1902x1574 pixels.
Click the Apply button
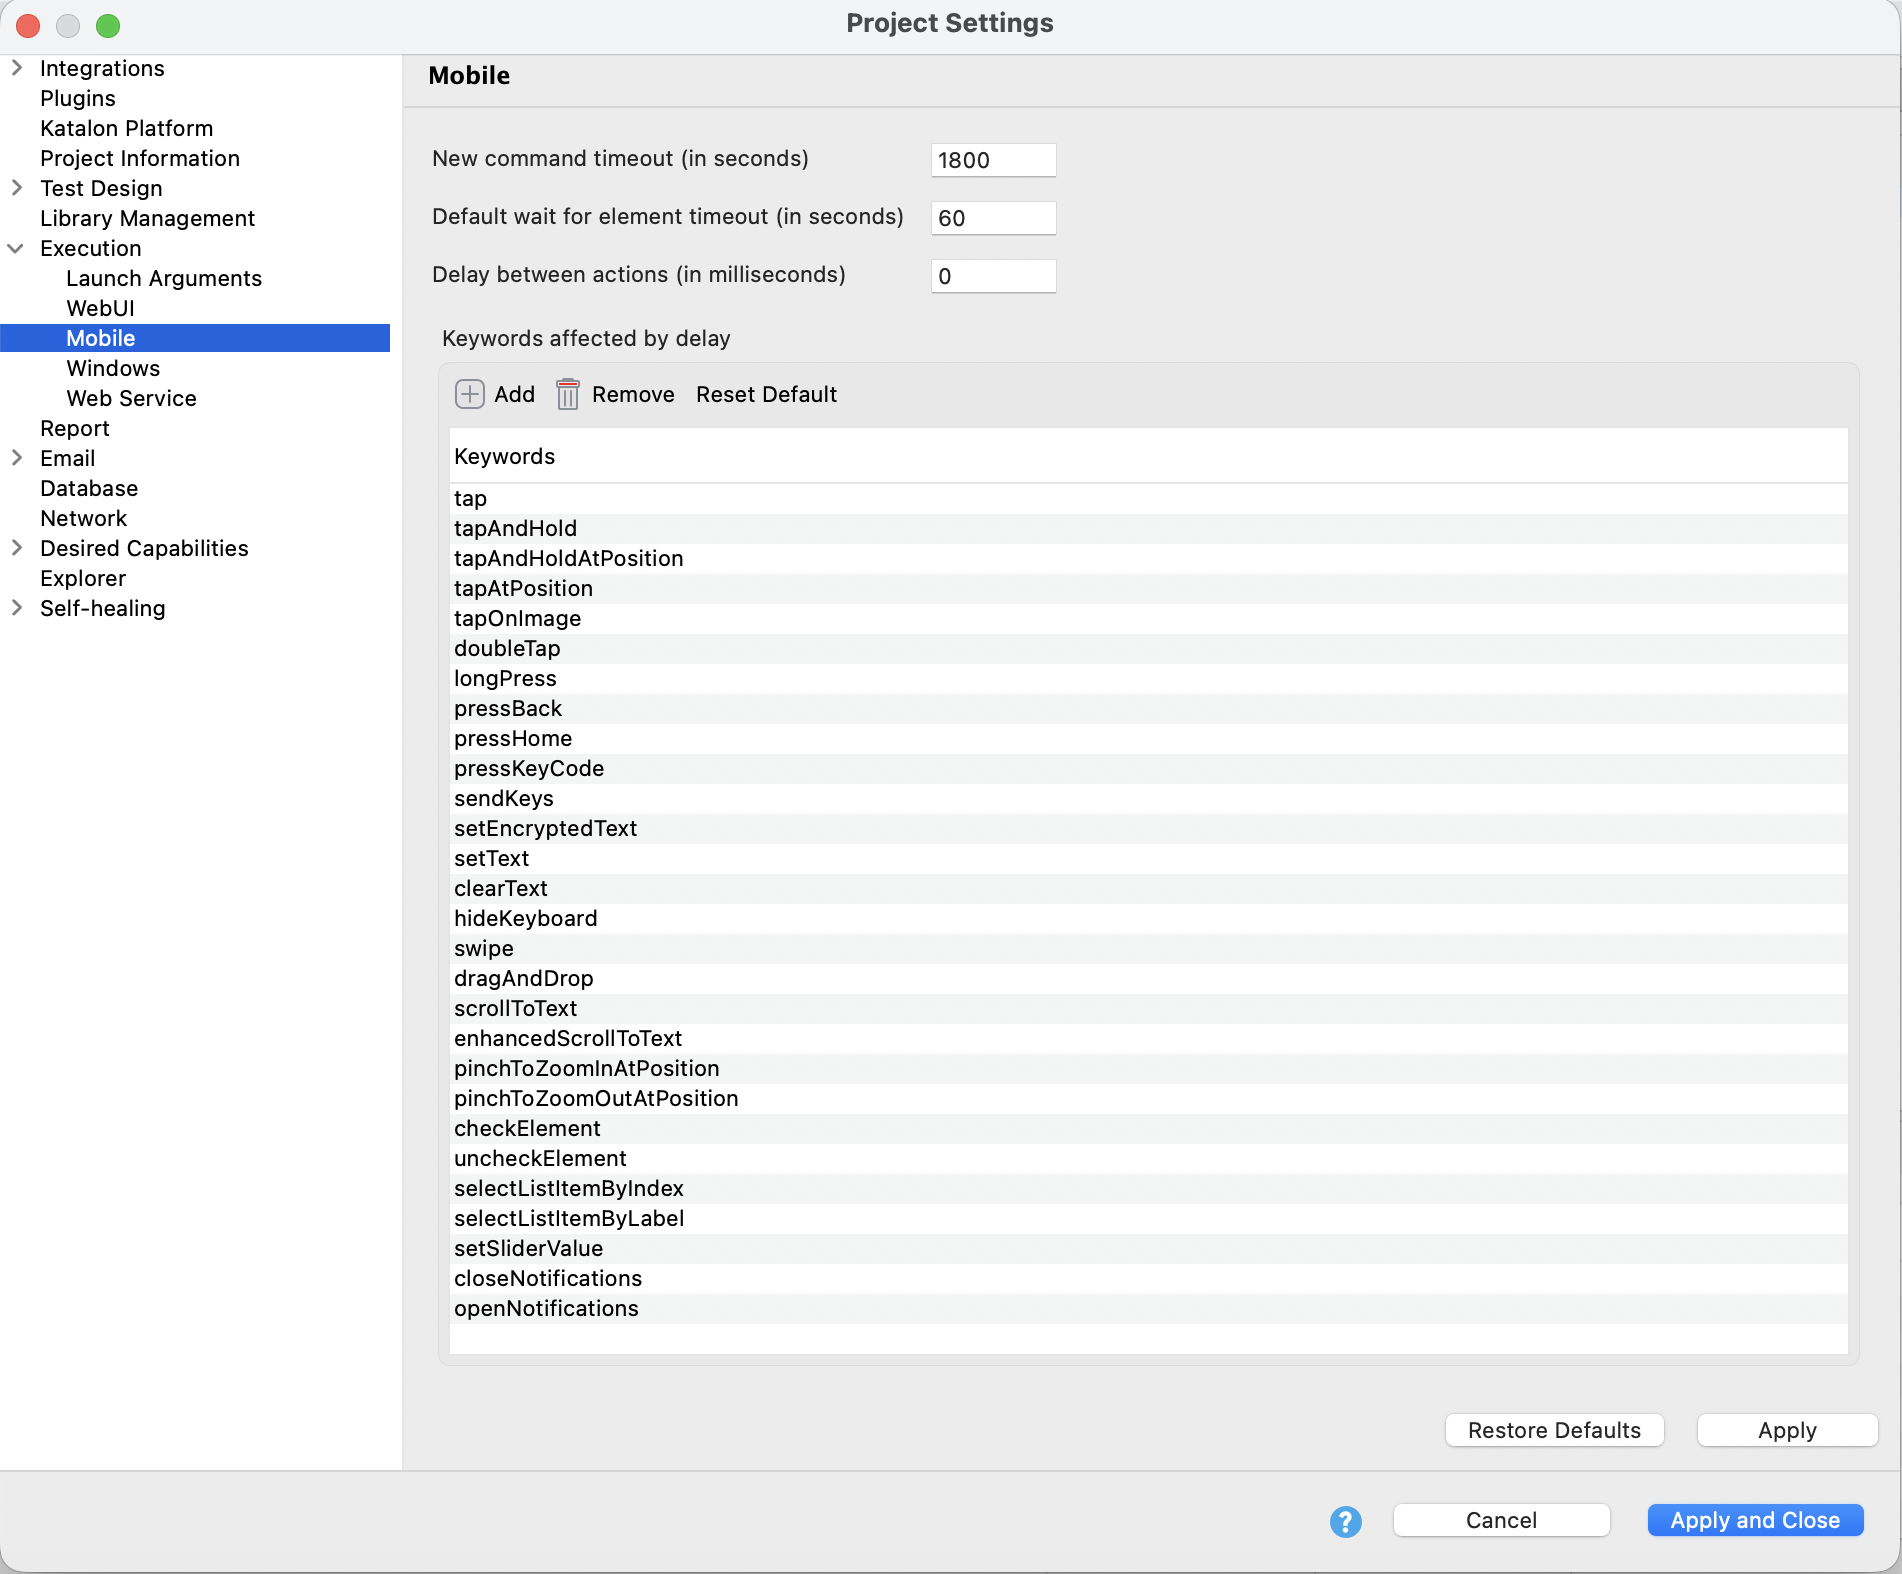(x=1787, y=1430)
